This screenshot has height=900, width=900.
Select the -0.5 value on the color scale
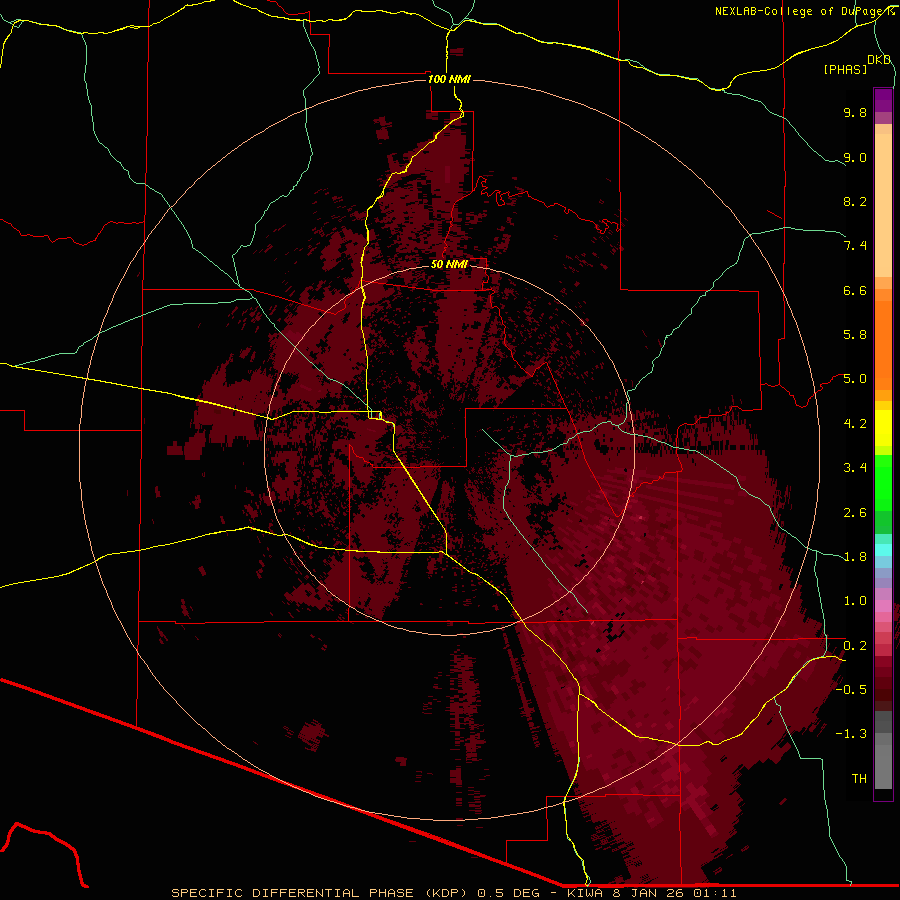(x=851, y=690)
